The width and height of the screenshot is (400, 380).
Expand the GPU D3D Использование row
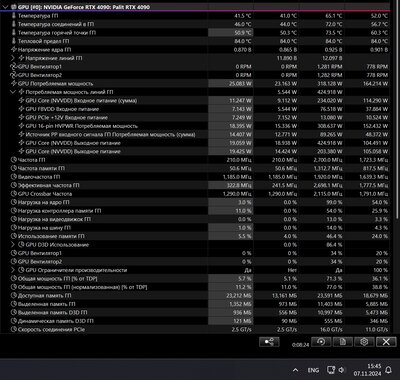(13, 245)
